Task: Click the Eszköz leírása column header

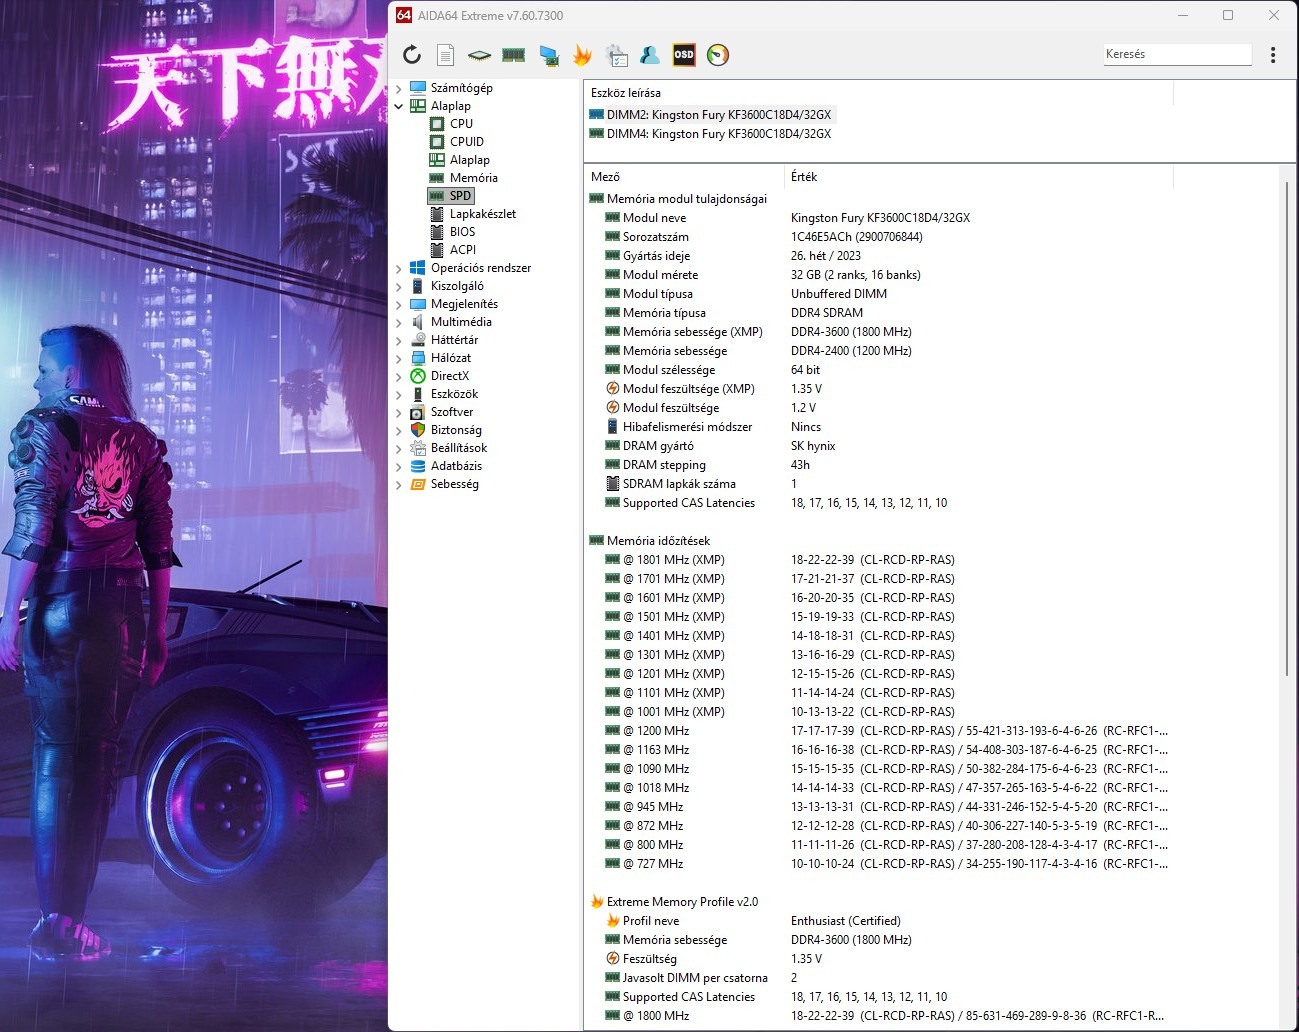Action: (x=878, y=93)
